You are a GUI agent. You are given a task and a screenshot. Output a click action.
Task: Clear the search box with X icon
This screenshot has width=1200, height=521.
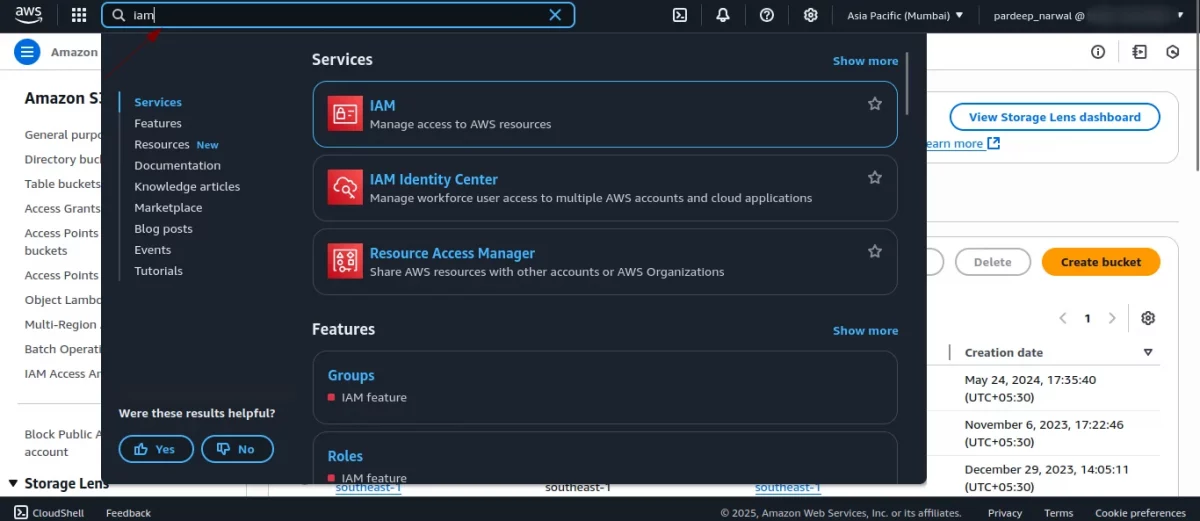coord(556,15)
